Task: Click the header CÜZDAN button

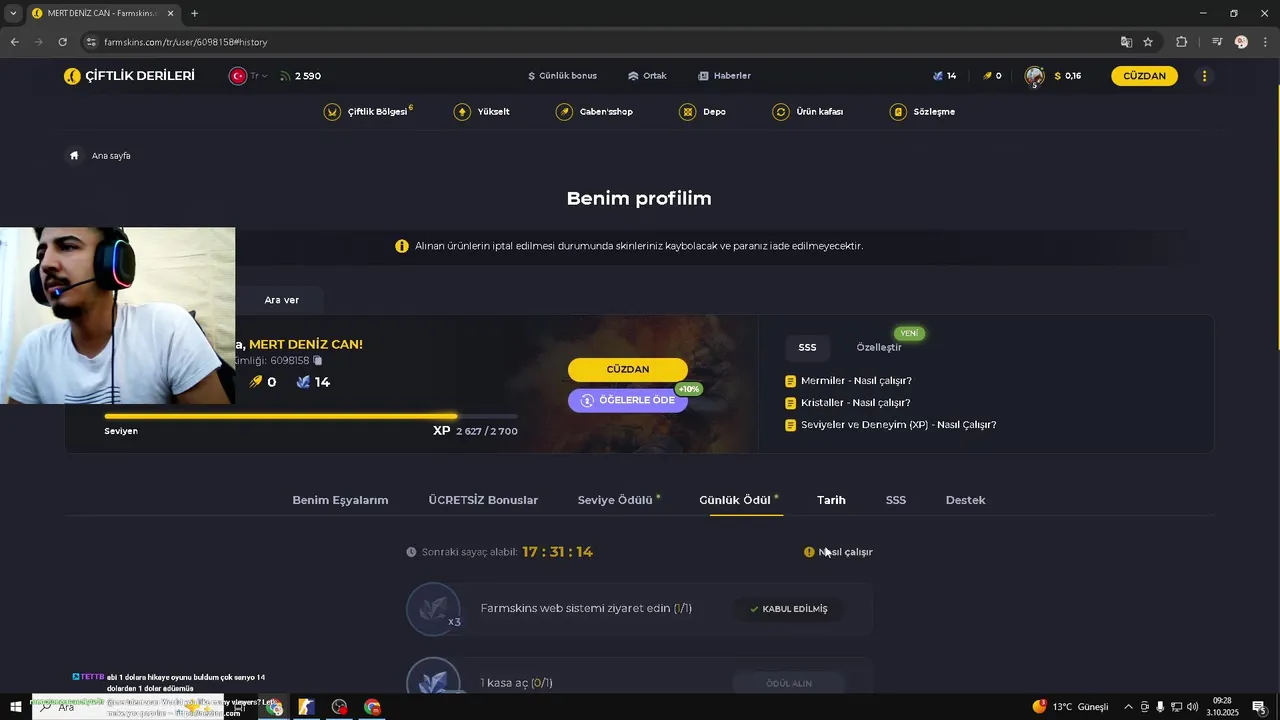Action: tap(1144, 76)
